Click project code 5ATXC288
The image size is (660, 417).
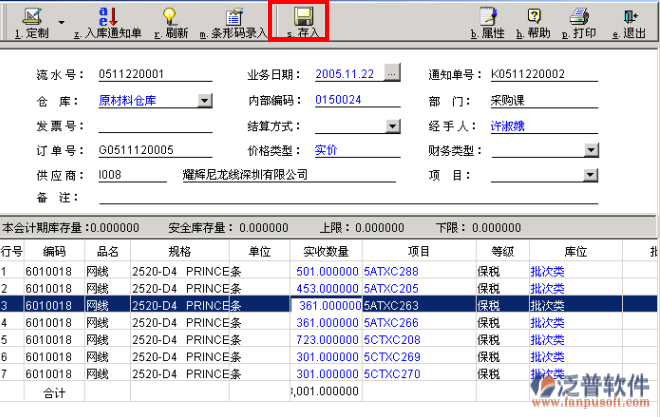391,271
